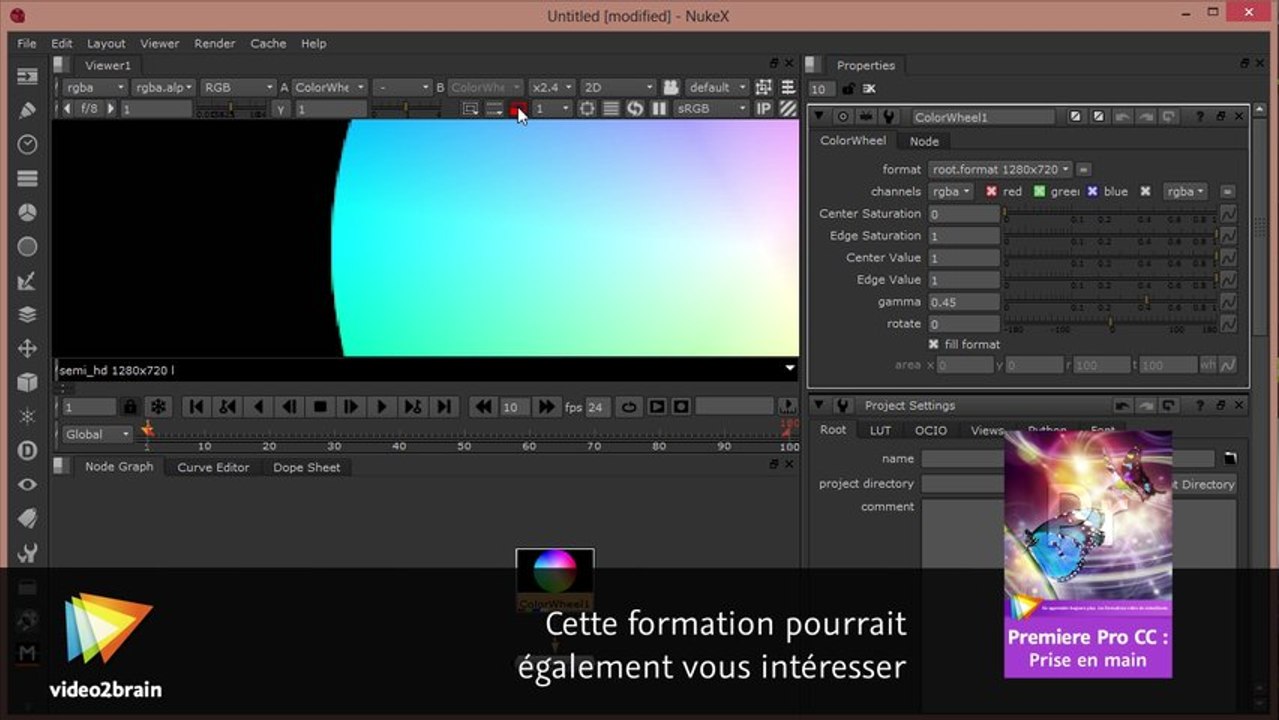This screenshot has width=1279, height=720.
Task: Click the ColorWheel1 wrench icon
Action: tap(890, 117)
